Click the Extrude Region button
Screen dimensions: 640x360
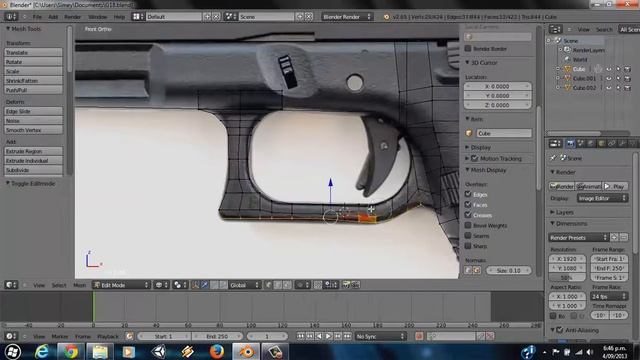pos(33,151)
